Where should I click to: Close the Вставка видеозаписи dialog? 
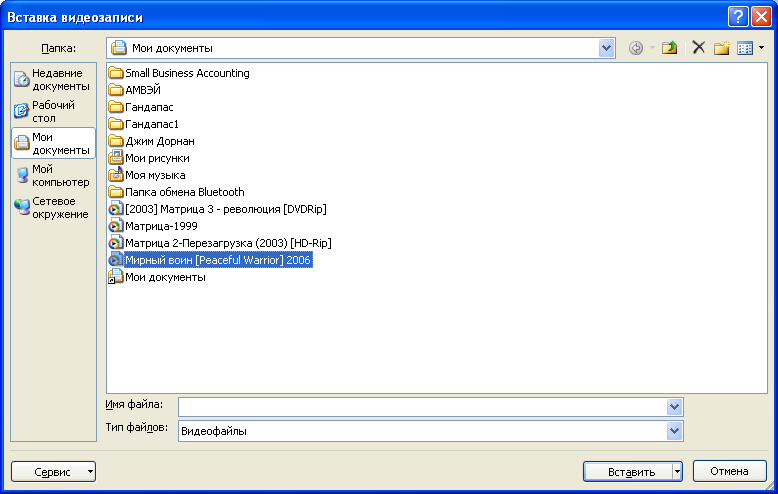pos(761,17)
